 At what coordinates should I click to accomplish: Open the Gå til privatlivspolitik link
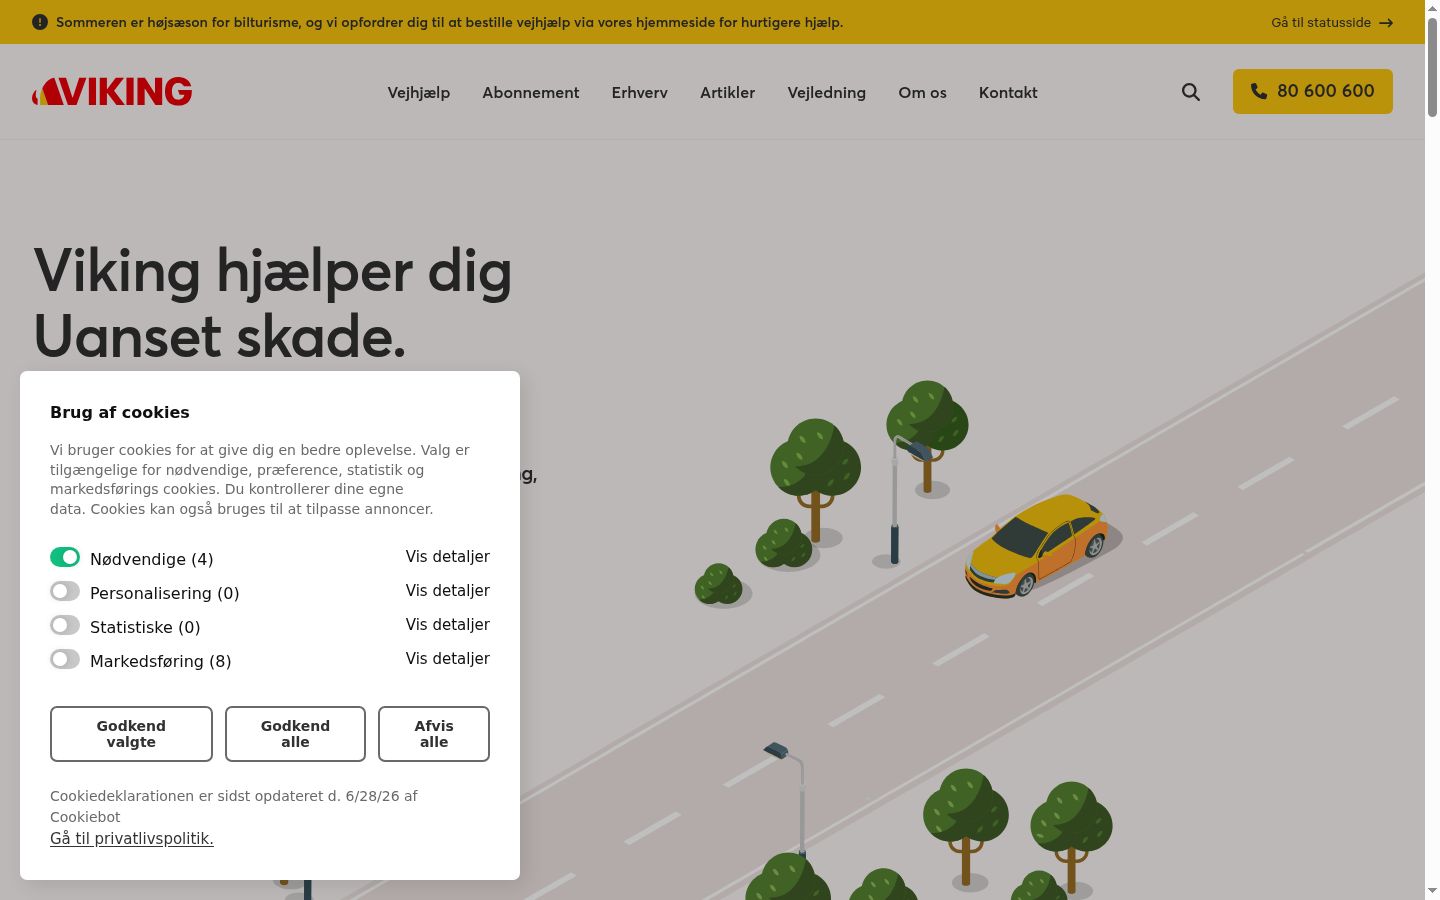click(132, 838)
